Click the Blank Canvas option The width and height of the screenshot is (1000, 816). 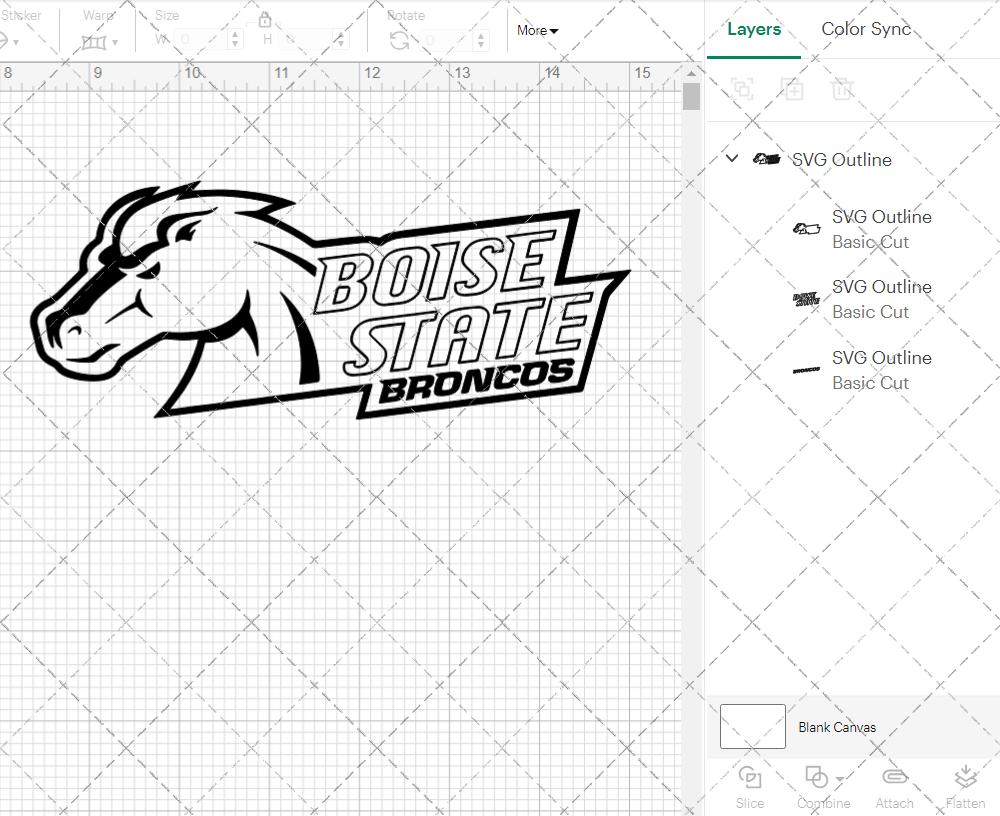pyautogui.click(x=838, y=727)
